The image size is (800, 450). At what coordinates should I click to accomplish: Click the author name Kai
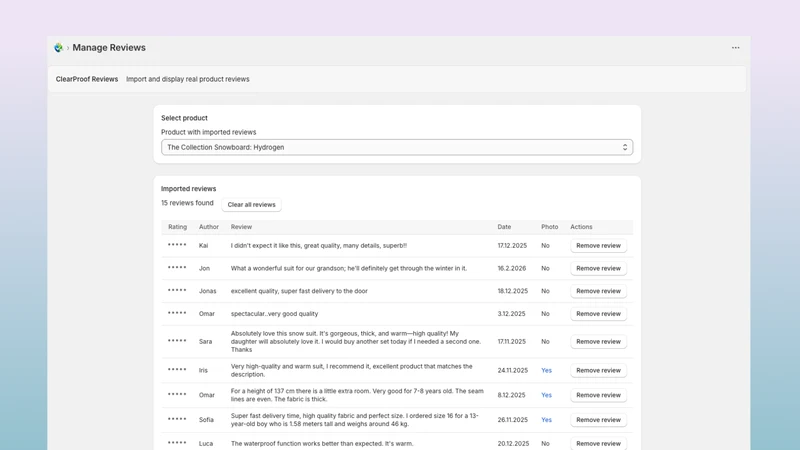(x=204, y=245)
